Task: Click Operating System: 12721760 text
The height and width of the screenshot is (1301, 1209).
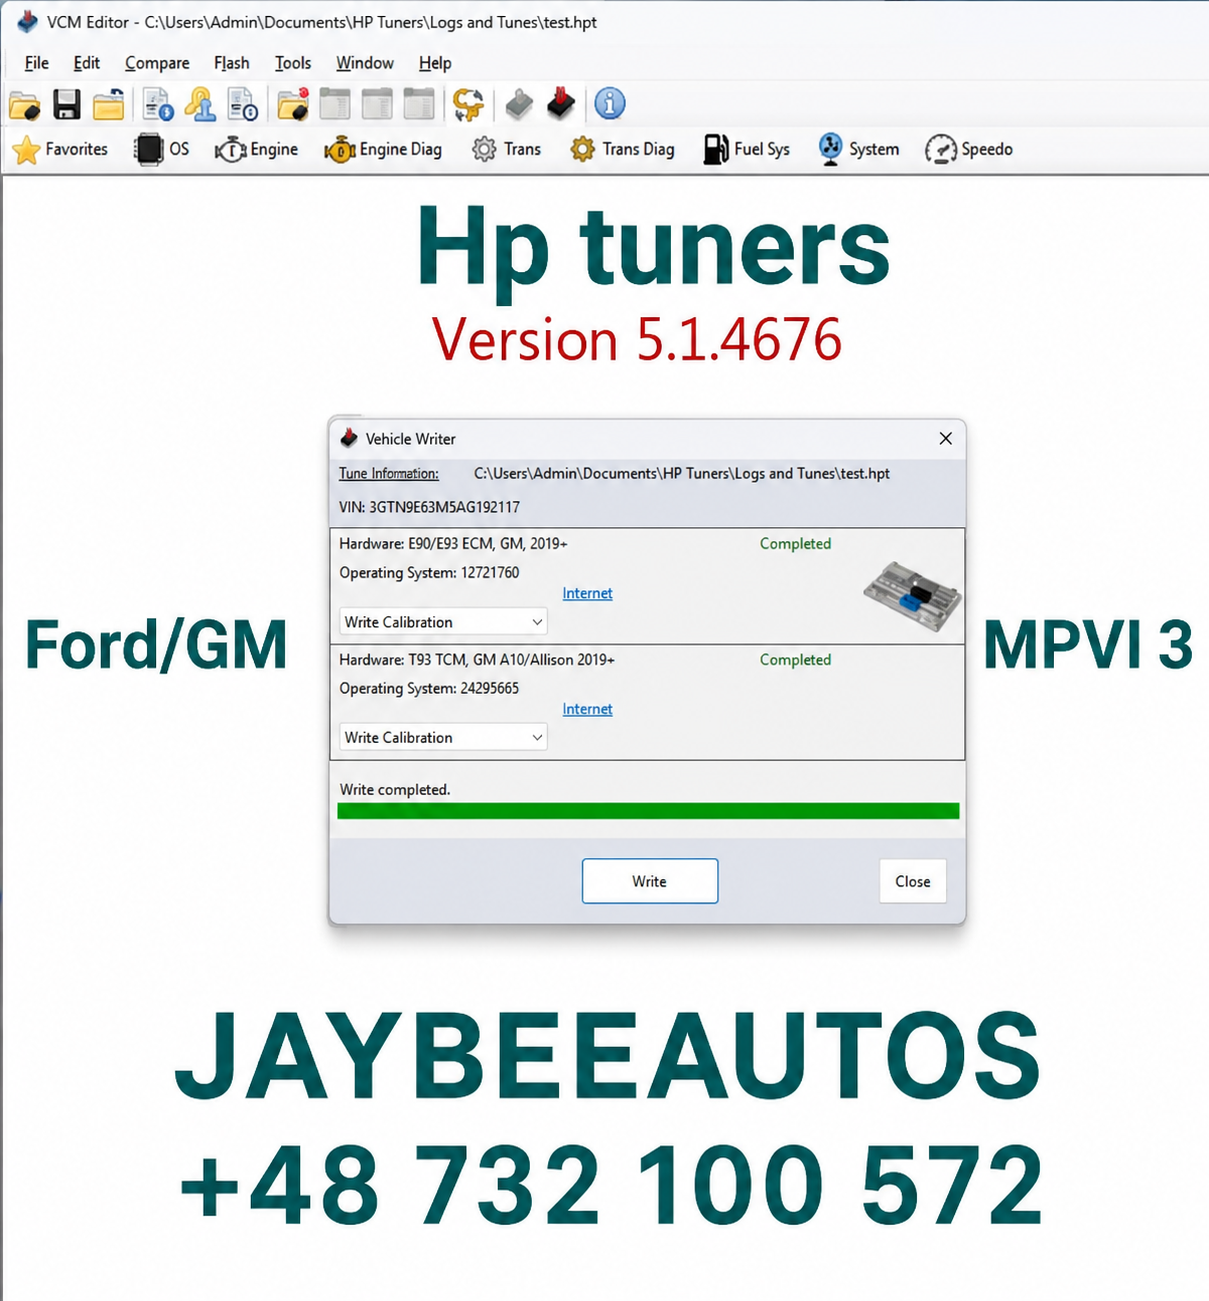Action: 429,573
